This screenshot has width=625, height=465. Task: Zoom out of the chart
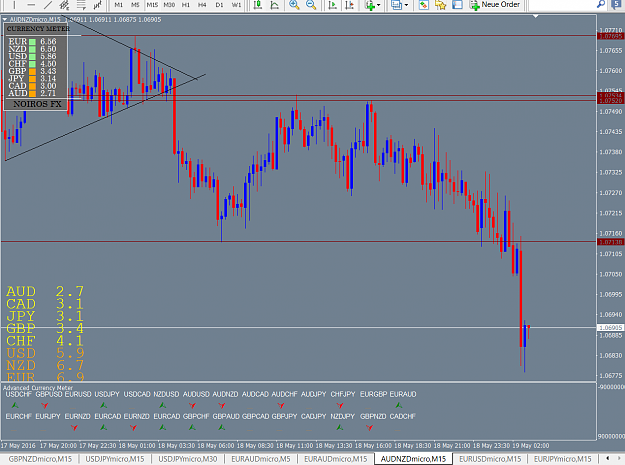(311, 5)
